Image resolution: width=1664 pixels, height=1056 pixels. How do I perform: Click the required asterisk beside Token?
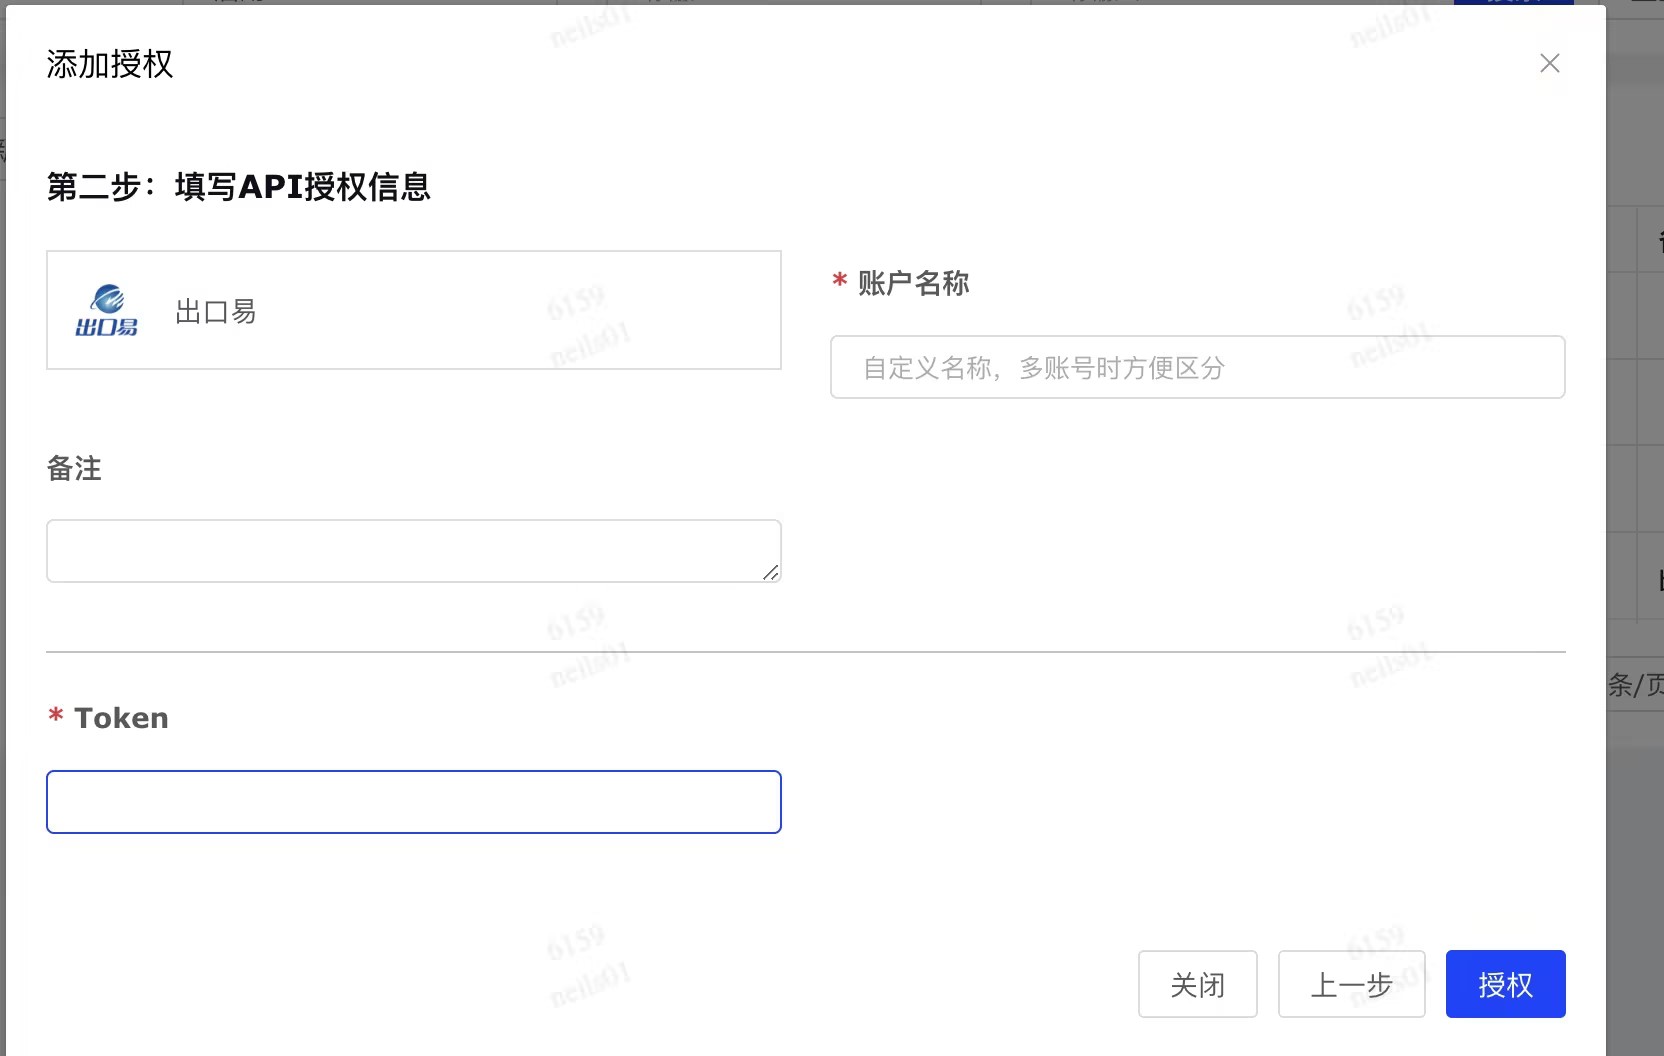(x=55, y=716)
